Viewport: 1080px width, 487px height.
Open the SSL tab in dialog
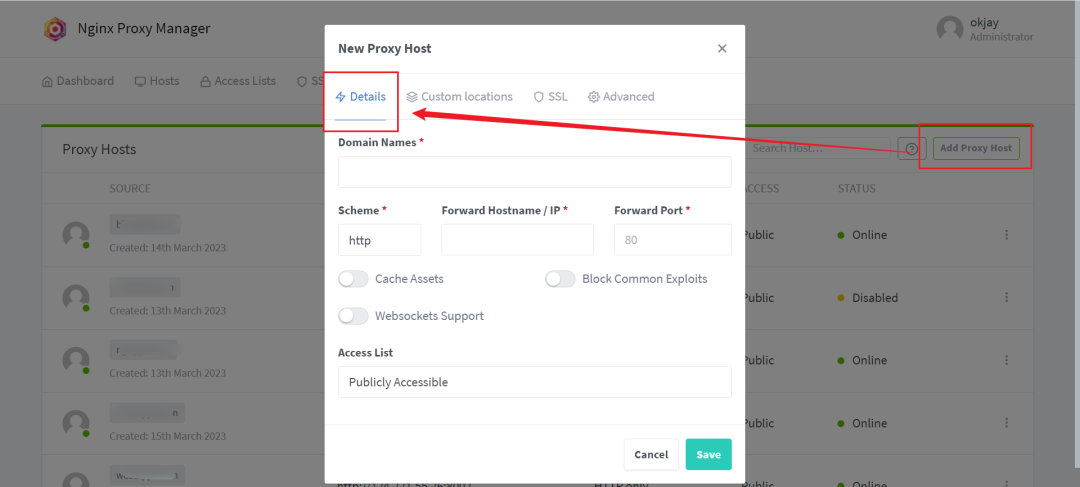(550, 96)
